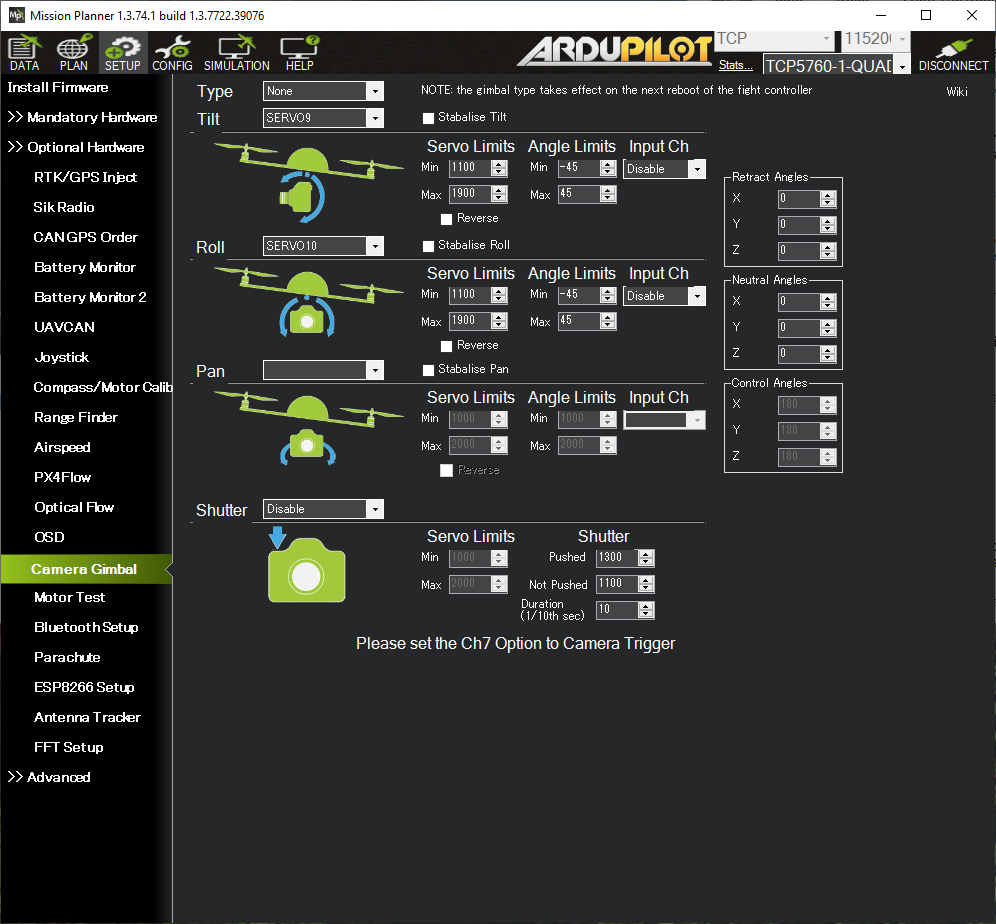Enable the Stabalise Tilt checkbox

(x=429, y=117)
